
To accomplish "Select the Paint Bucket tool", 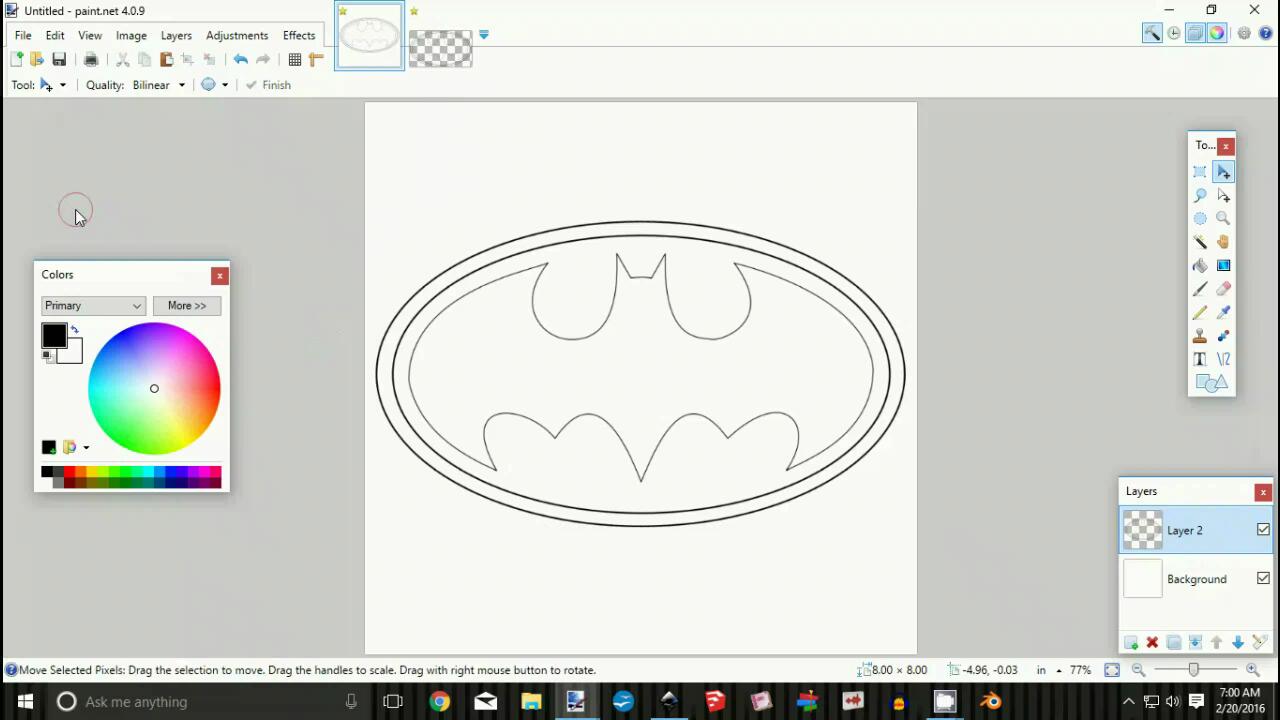I will [1200, 266].
